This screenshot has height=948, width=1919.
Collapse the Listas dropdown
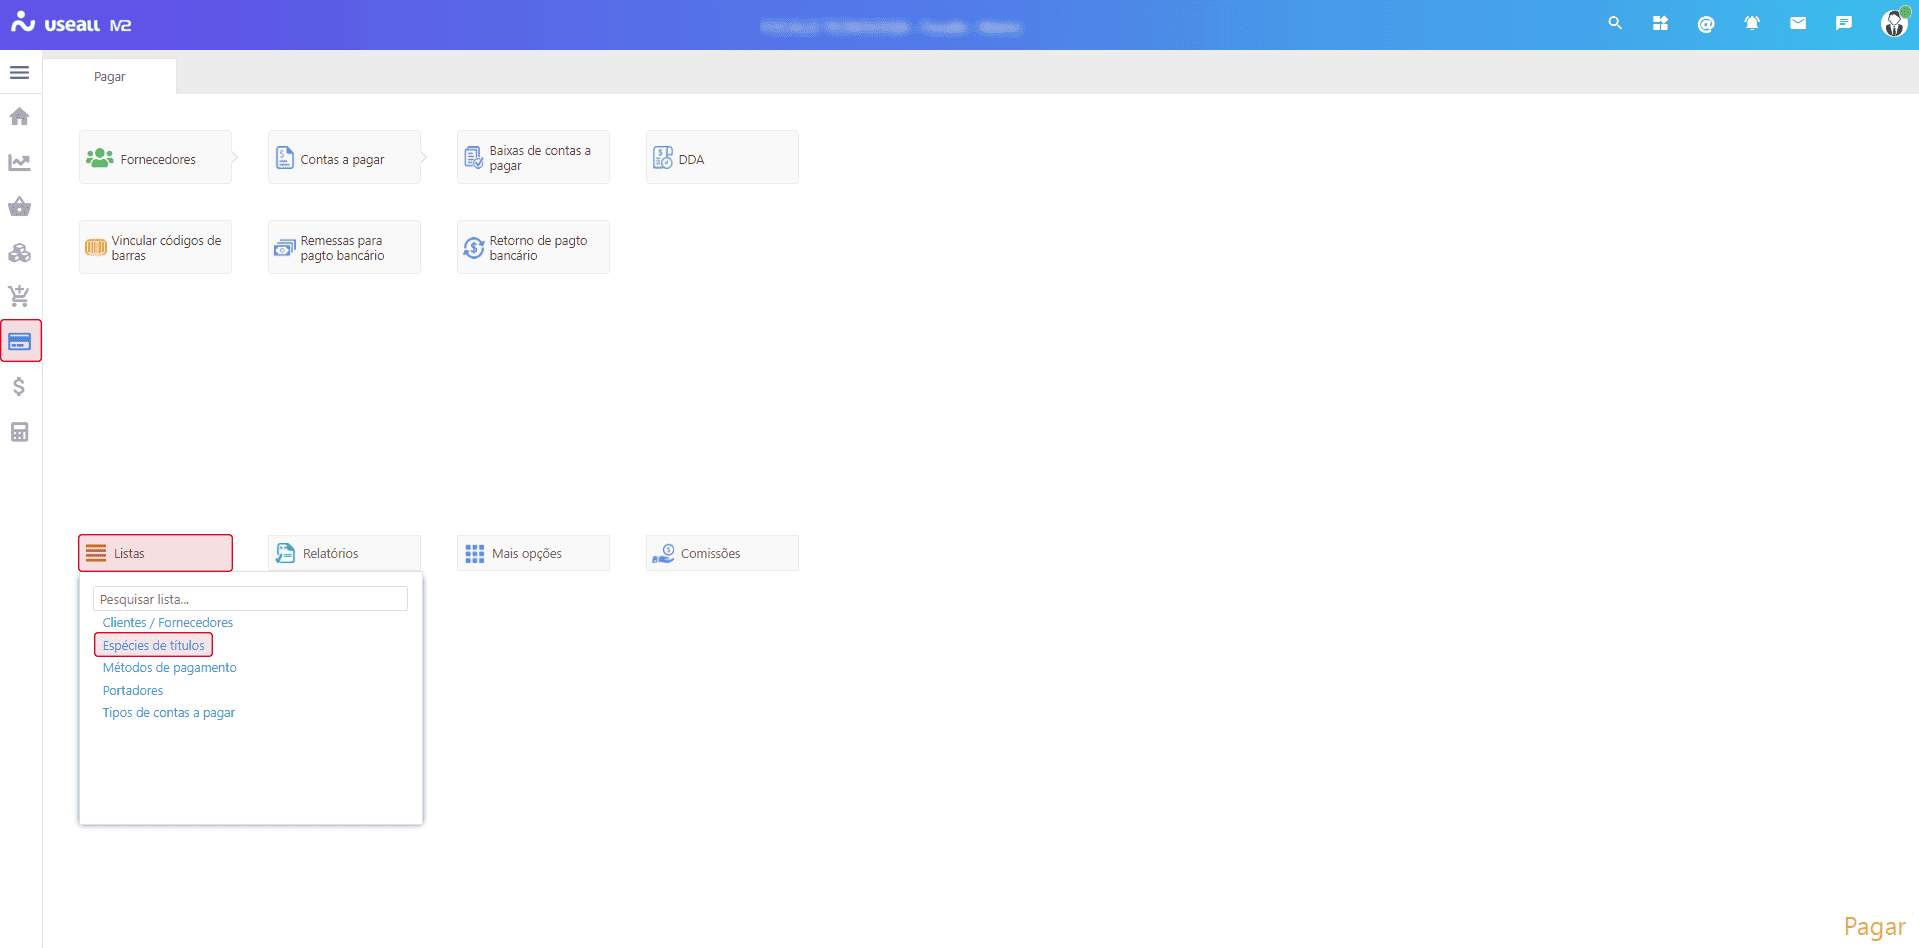(x=155, y=553)
